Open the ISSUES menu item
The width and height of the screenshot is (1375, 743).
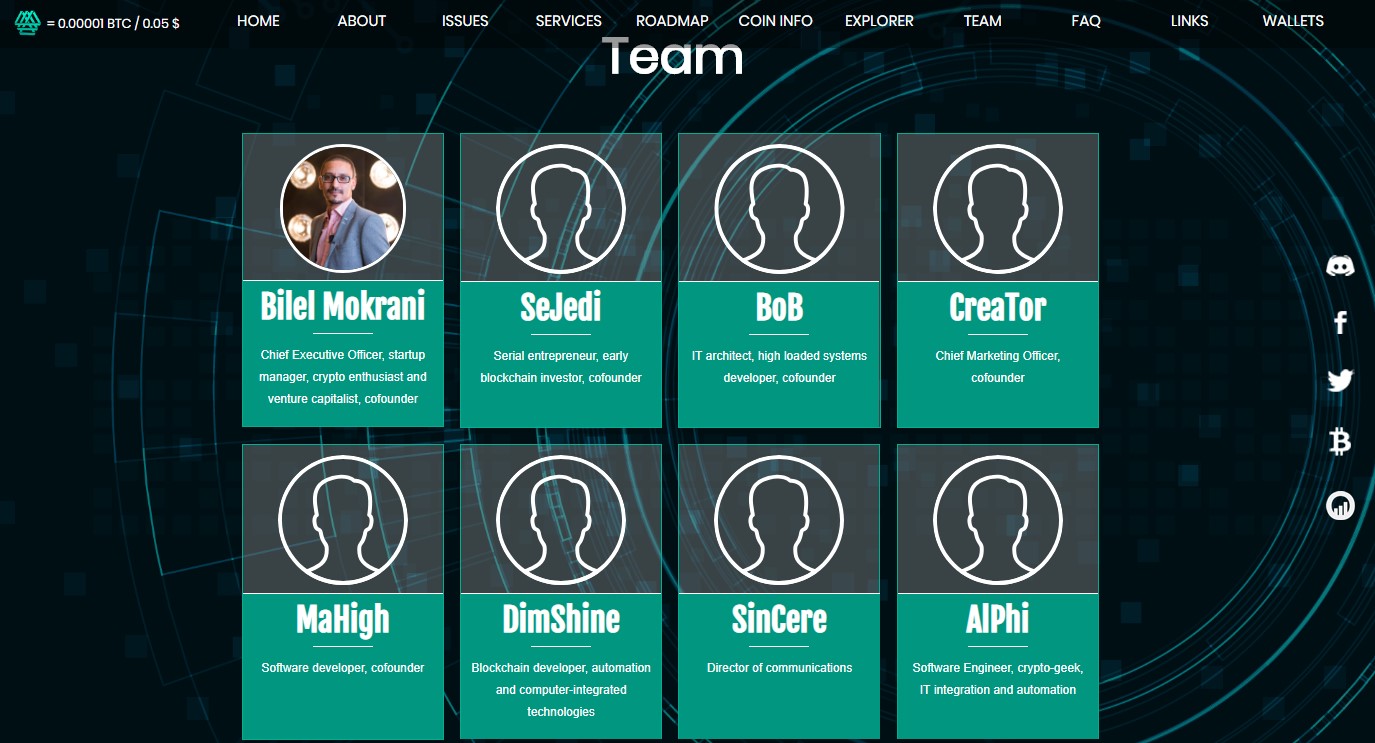[465, 21]
